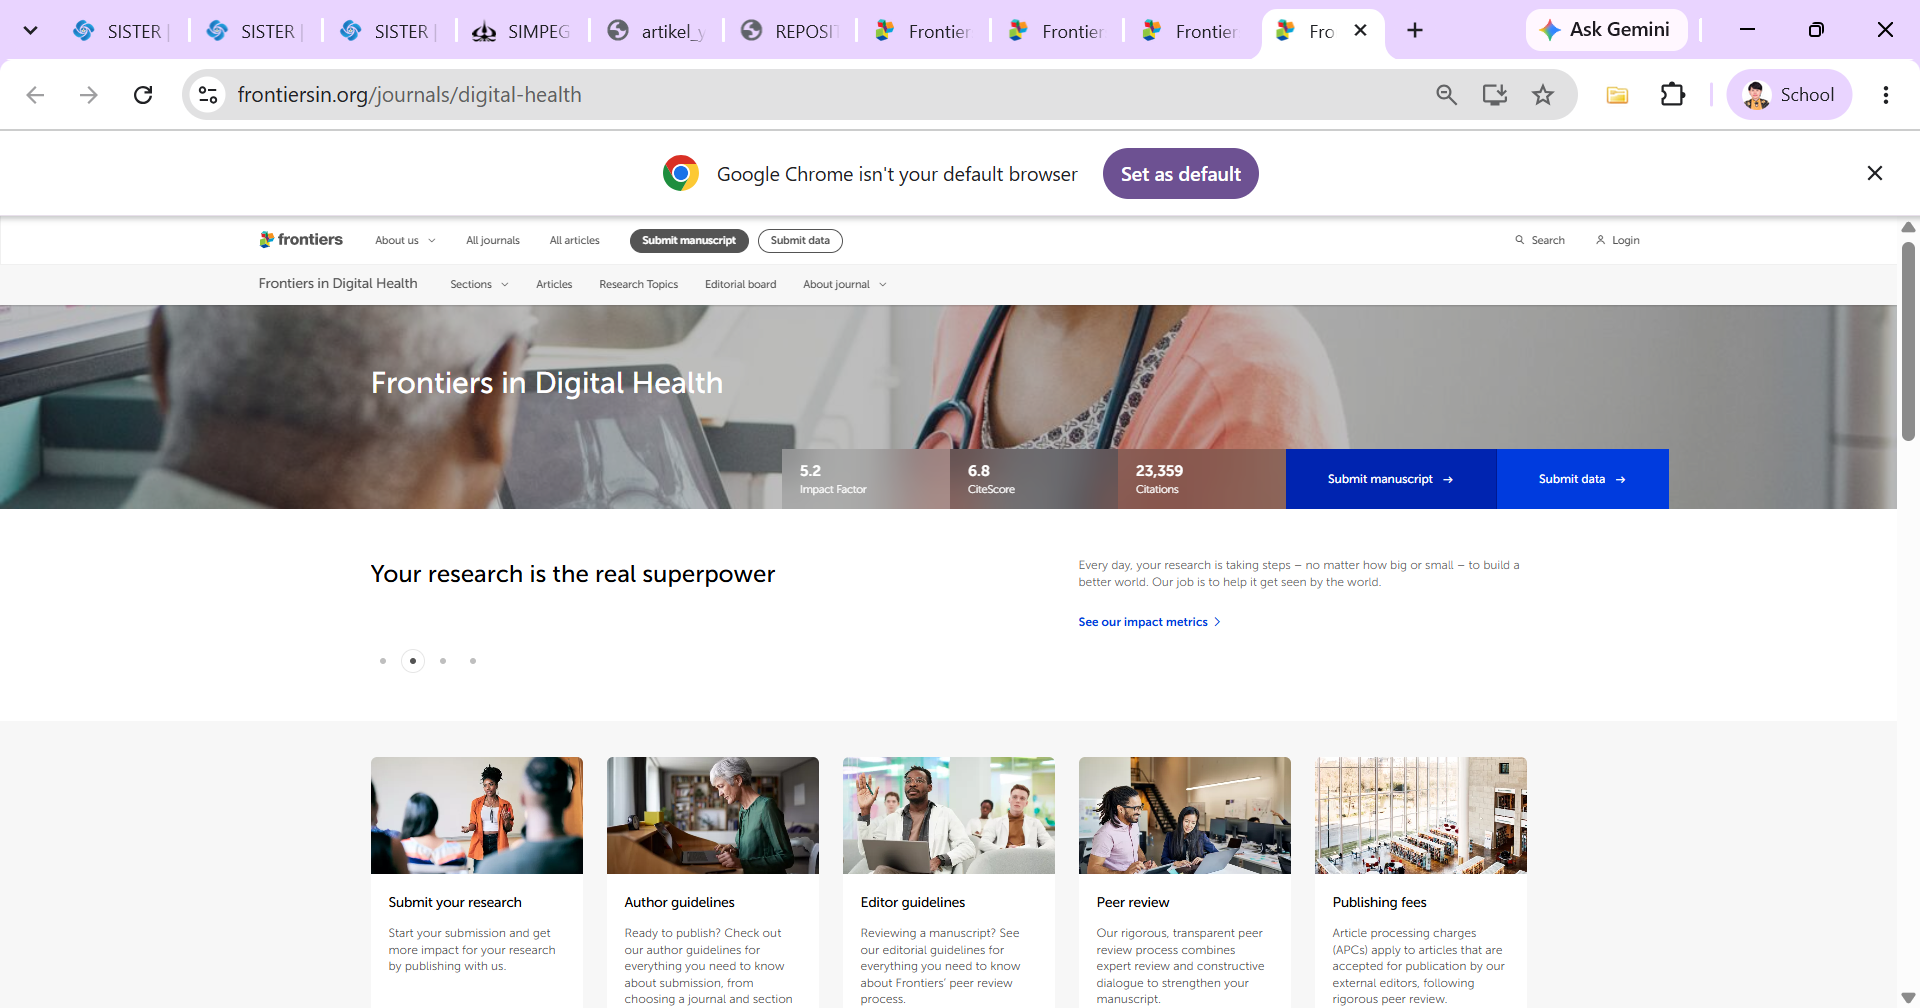Image resolution: width=1920 pixels, height=1008 pixels.
Task: Click the Submit your research card title
Action: (455, 902)
